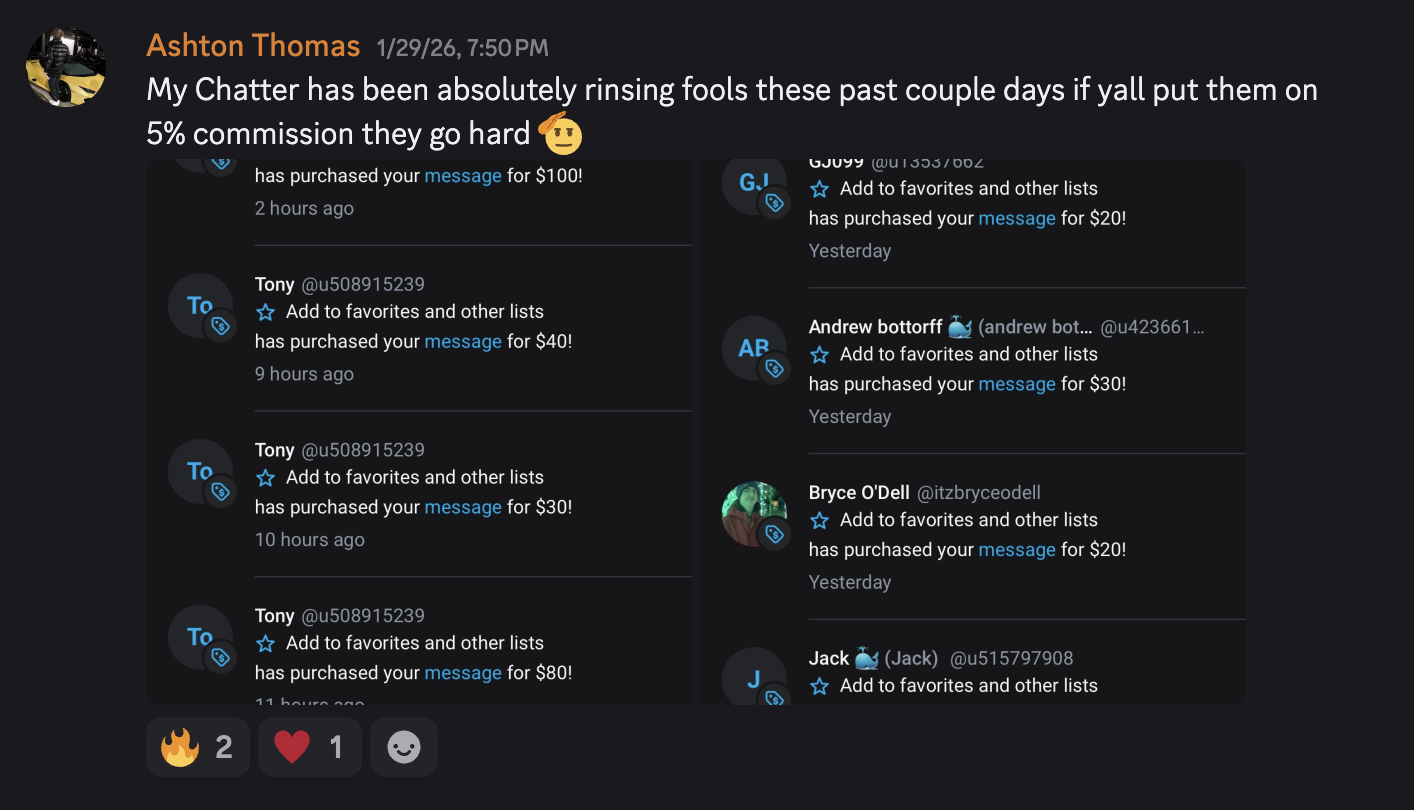Click star icon beside Tony's $40 purchase
The image size is (1414, 810).
tap(265, 313)
